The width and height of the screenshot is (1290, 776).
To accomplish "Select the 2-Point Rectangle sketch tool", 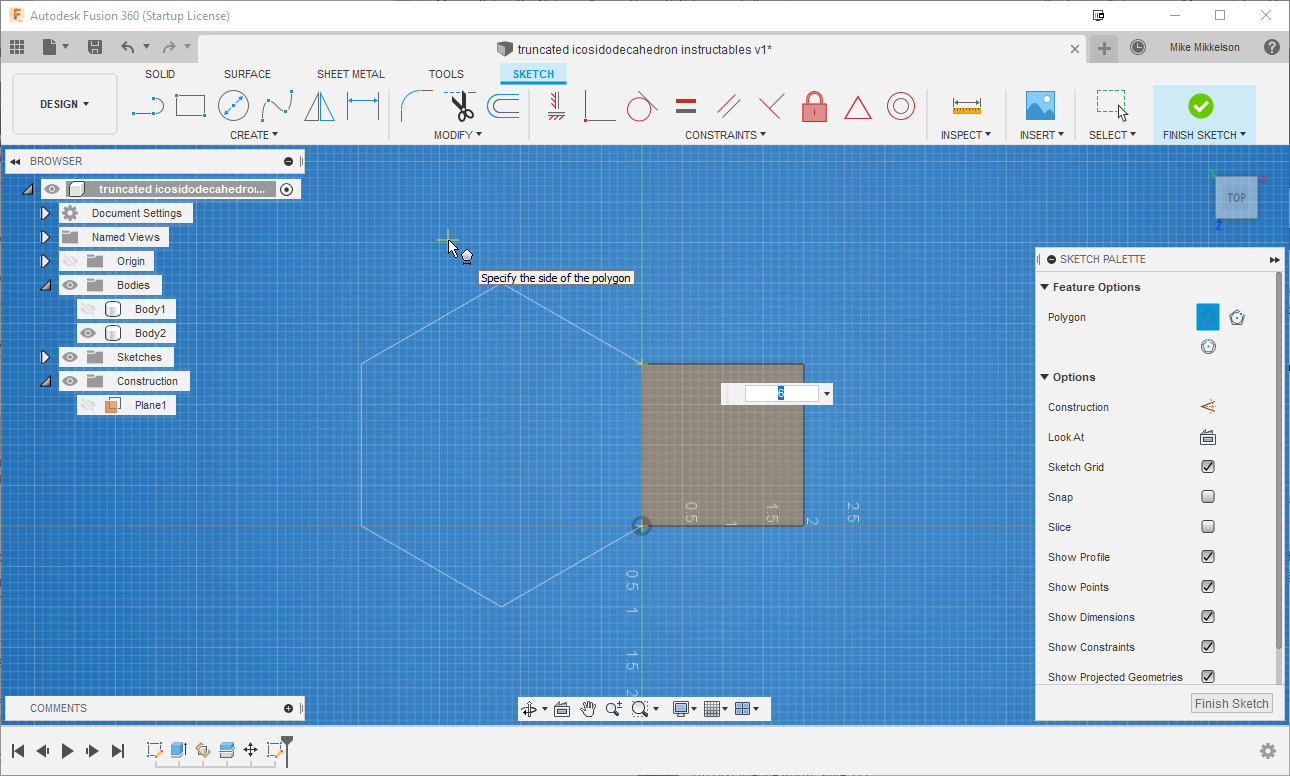I will (190, 105).
